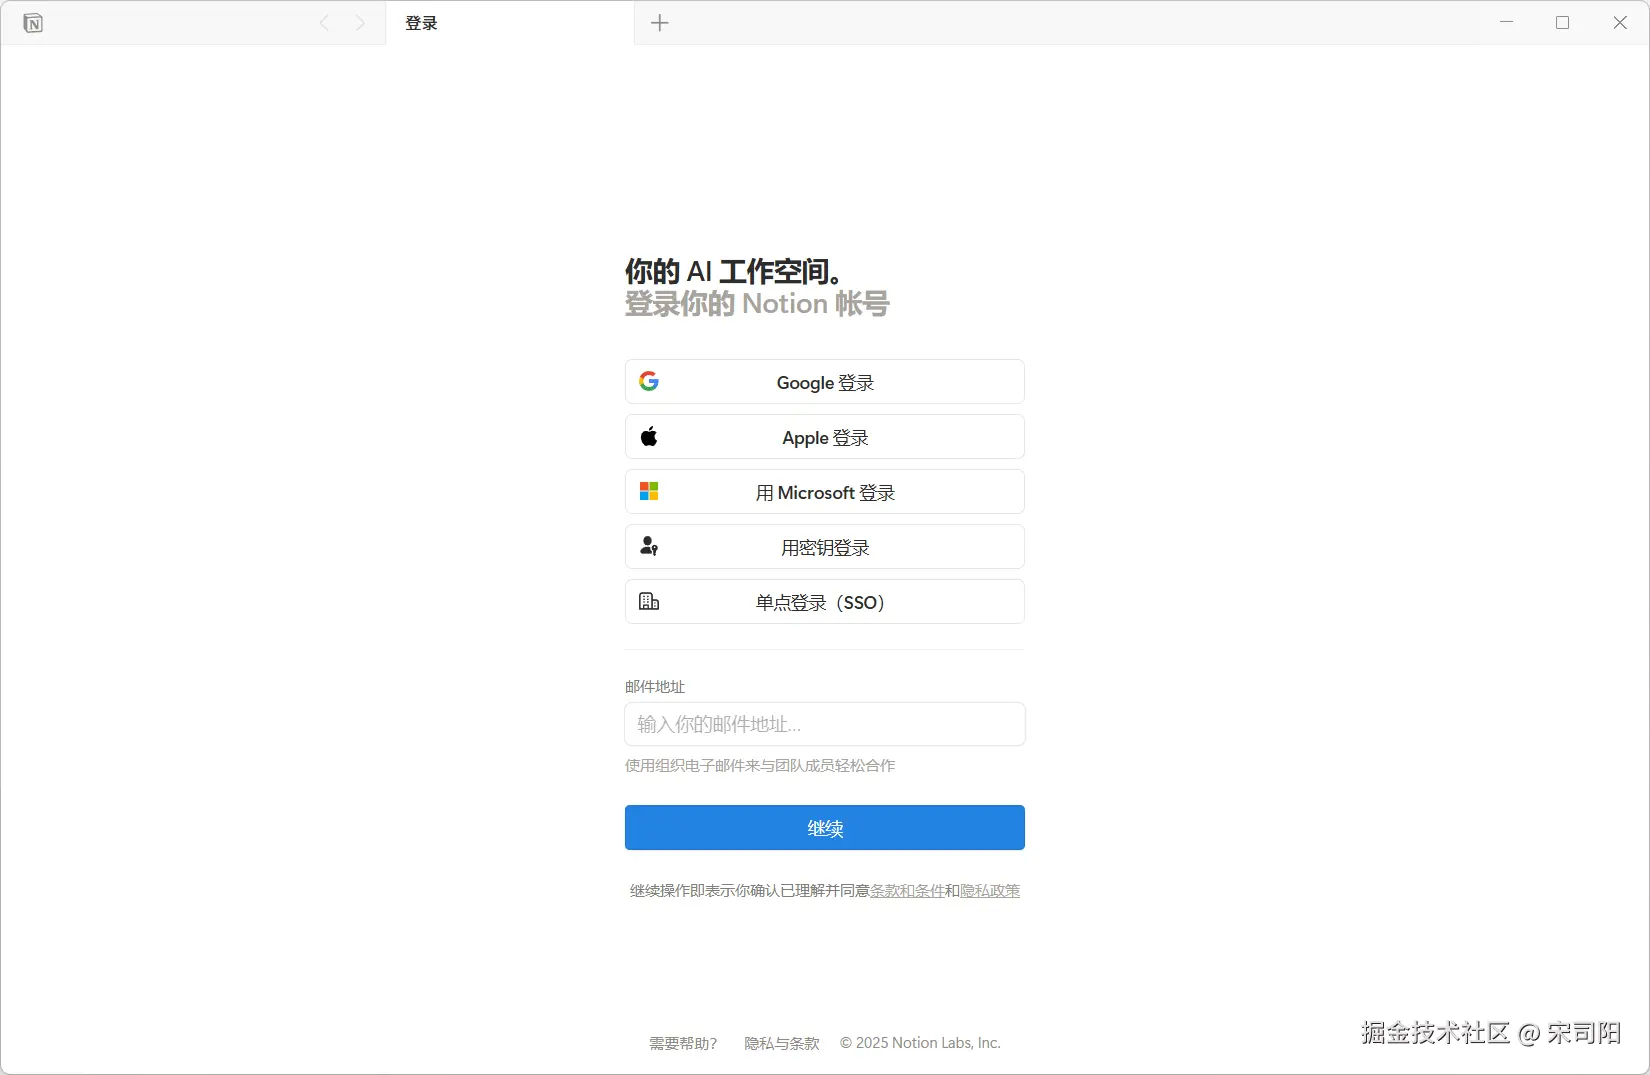This screenshot has height=1075, width=1650.
Task: Maximize the Notion window
Action: click(x=1563, y=23)
